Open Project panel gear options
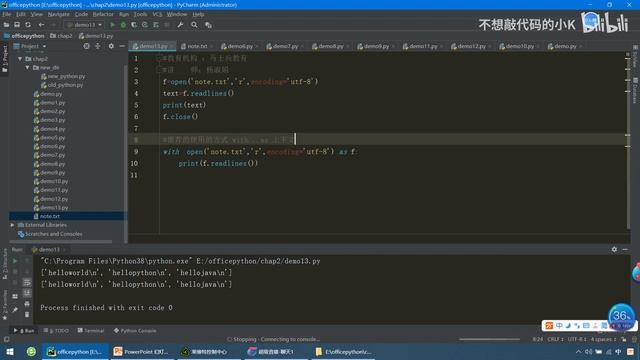The height and width of the screenshot is (360, 640). [x=111, y=46]
